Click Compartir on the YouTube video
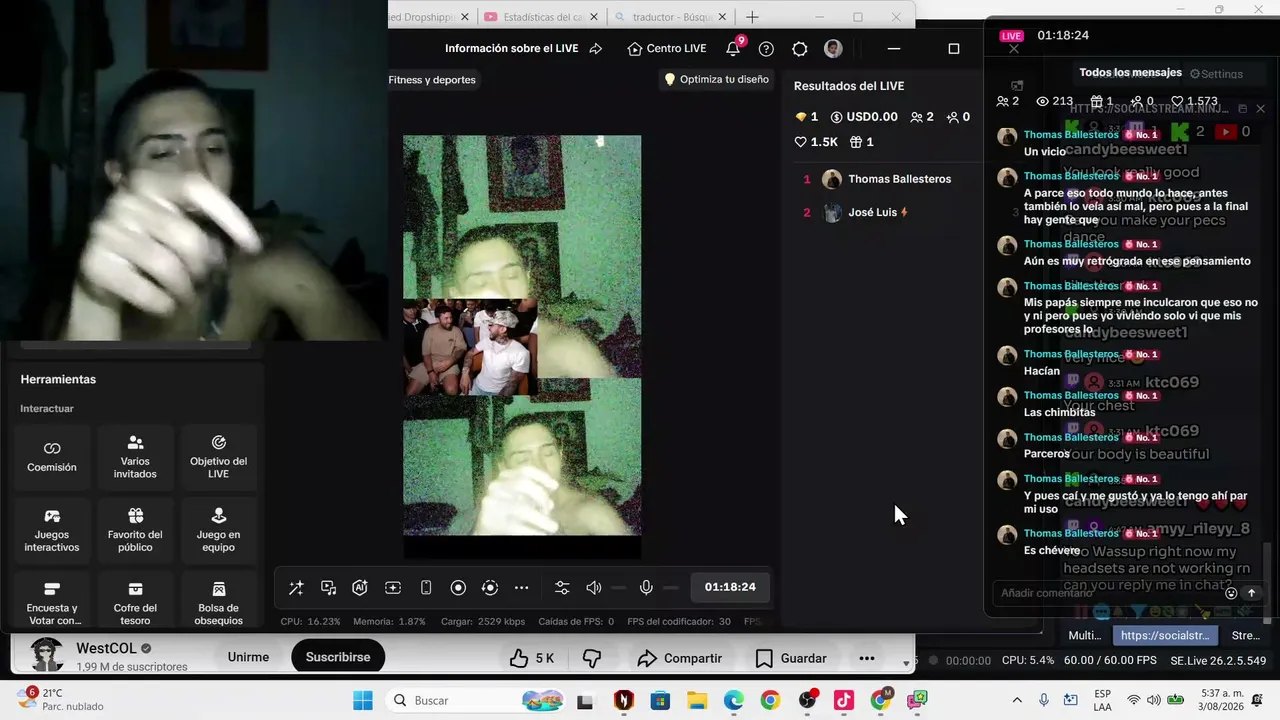The image size is (1280, 720). click(680, 658)
